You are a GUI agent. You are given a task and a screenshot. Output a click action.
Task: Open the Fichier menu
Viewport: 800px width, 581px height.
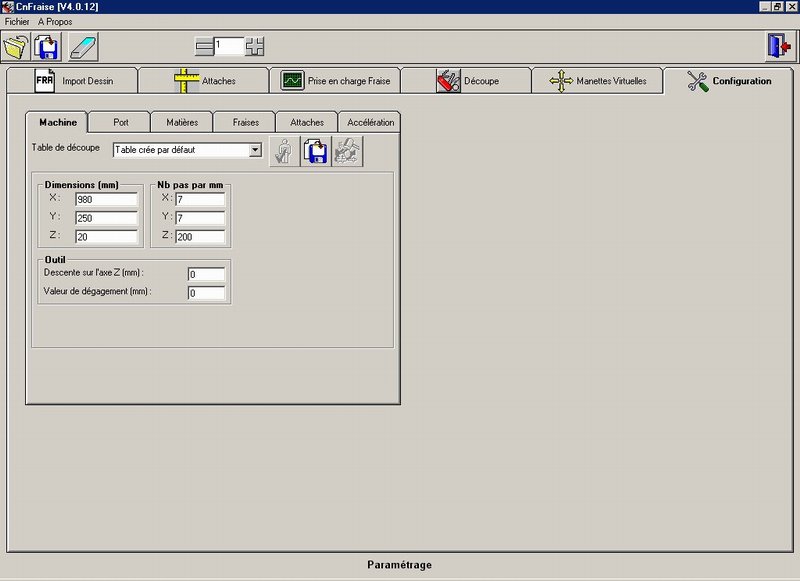click(x=17, y=21)
